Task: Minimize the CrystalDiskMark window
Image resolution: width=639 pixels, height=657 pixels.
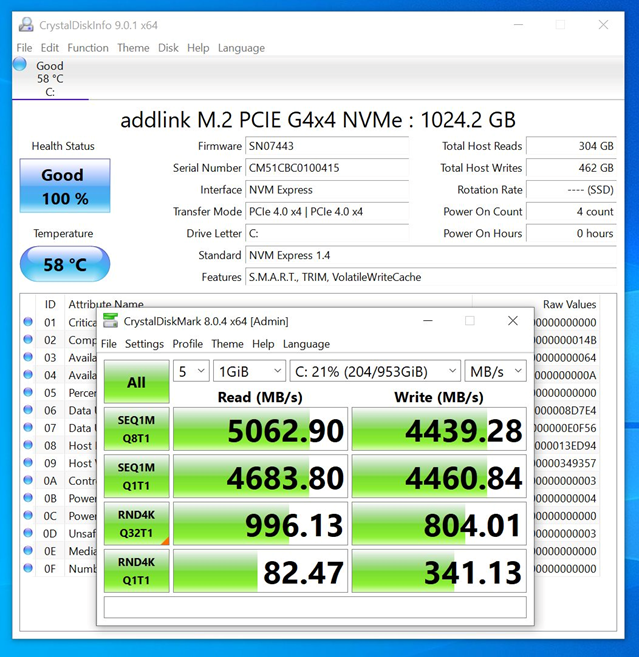Action: [x=428, y=321]
